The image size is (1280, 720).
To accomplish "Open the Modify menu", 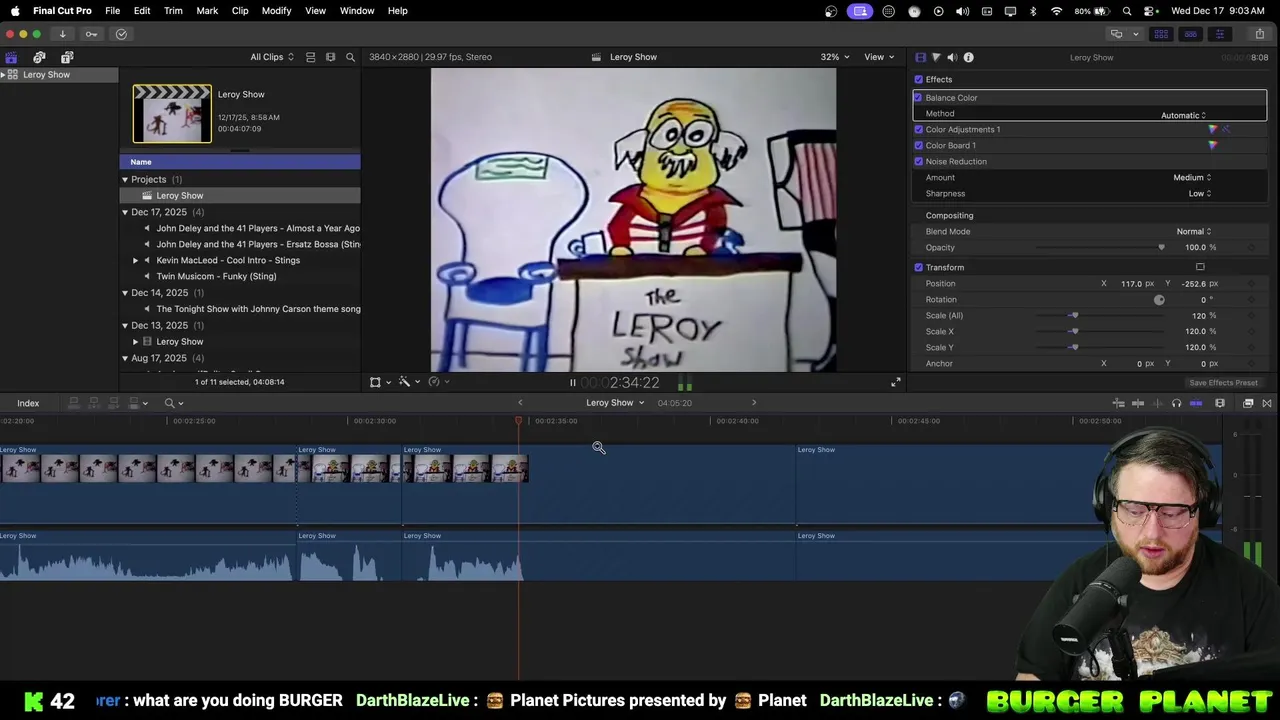I will [x=277, y=10].
